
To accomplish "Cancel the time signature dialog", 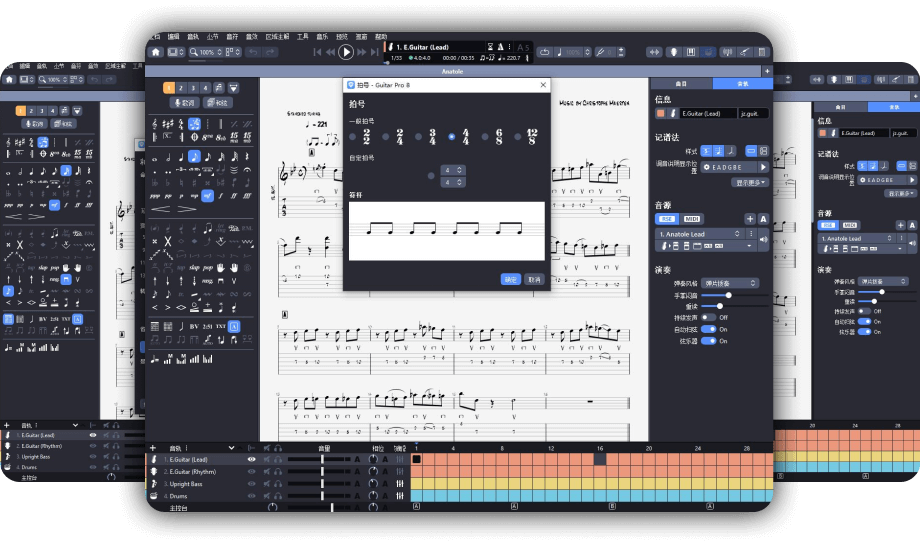I will 534,279.
